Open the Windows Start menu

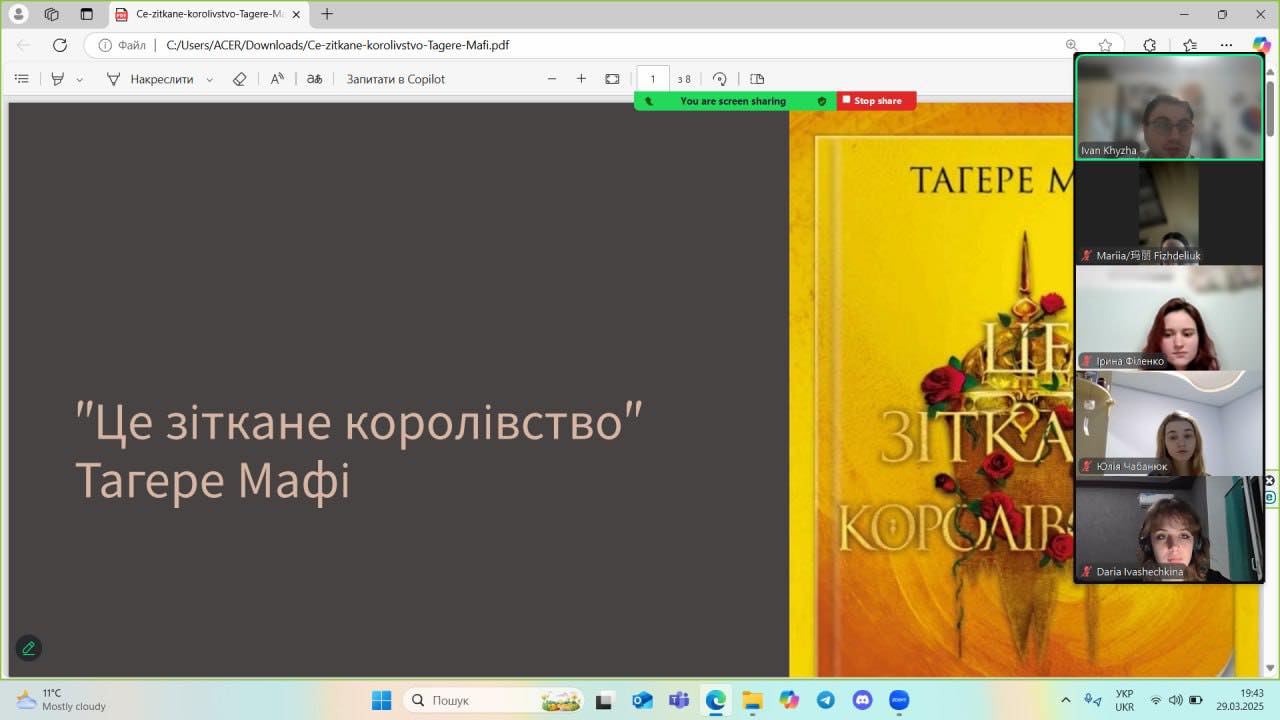[381, 700]
